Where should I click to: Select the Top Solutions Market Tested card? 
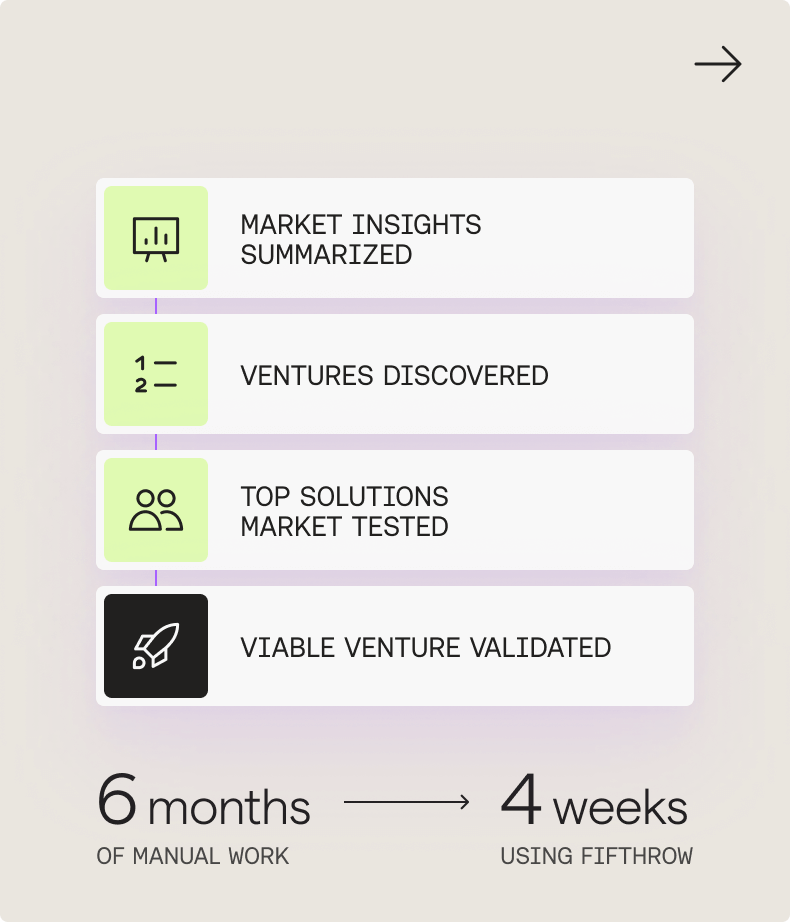click(395, 510)
